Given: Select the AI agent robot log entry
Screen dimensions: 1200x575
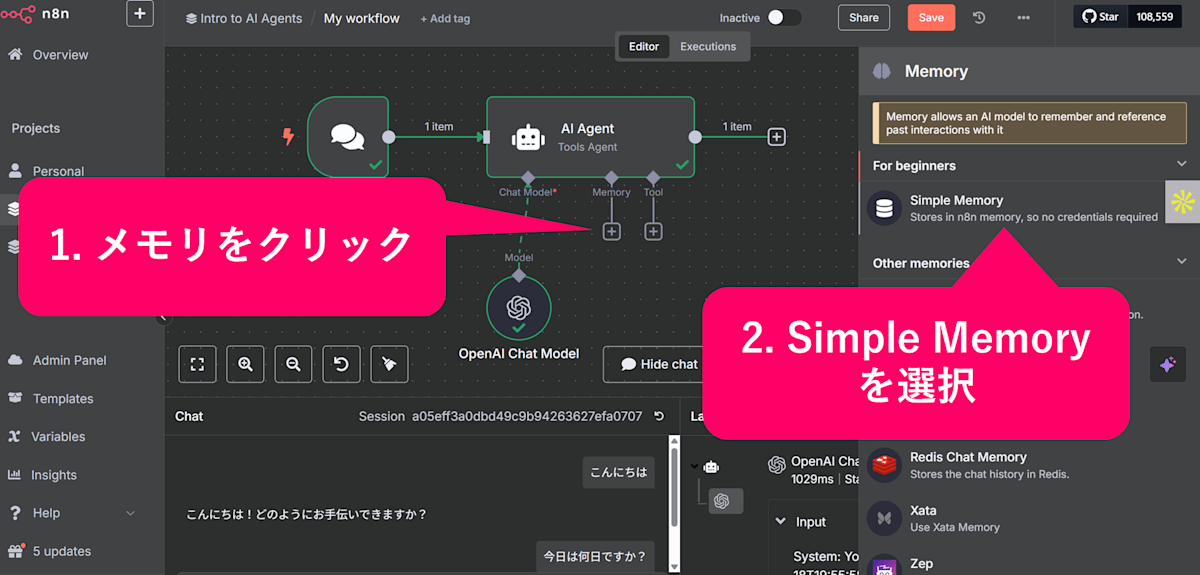Looking at the screenshot, I should click(x=711, y=466).
